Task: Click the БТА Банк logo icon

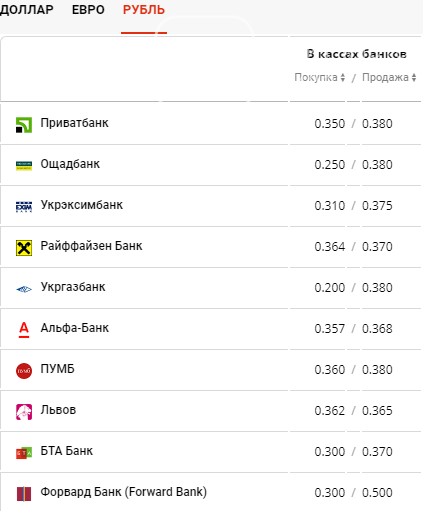Action: 24,453
